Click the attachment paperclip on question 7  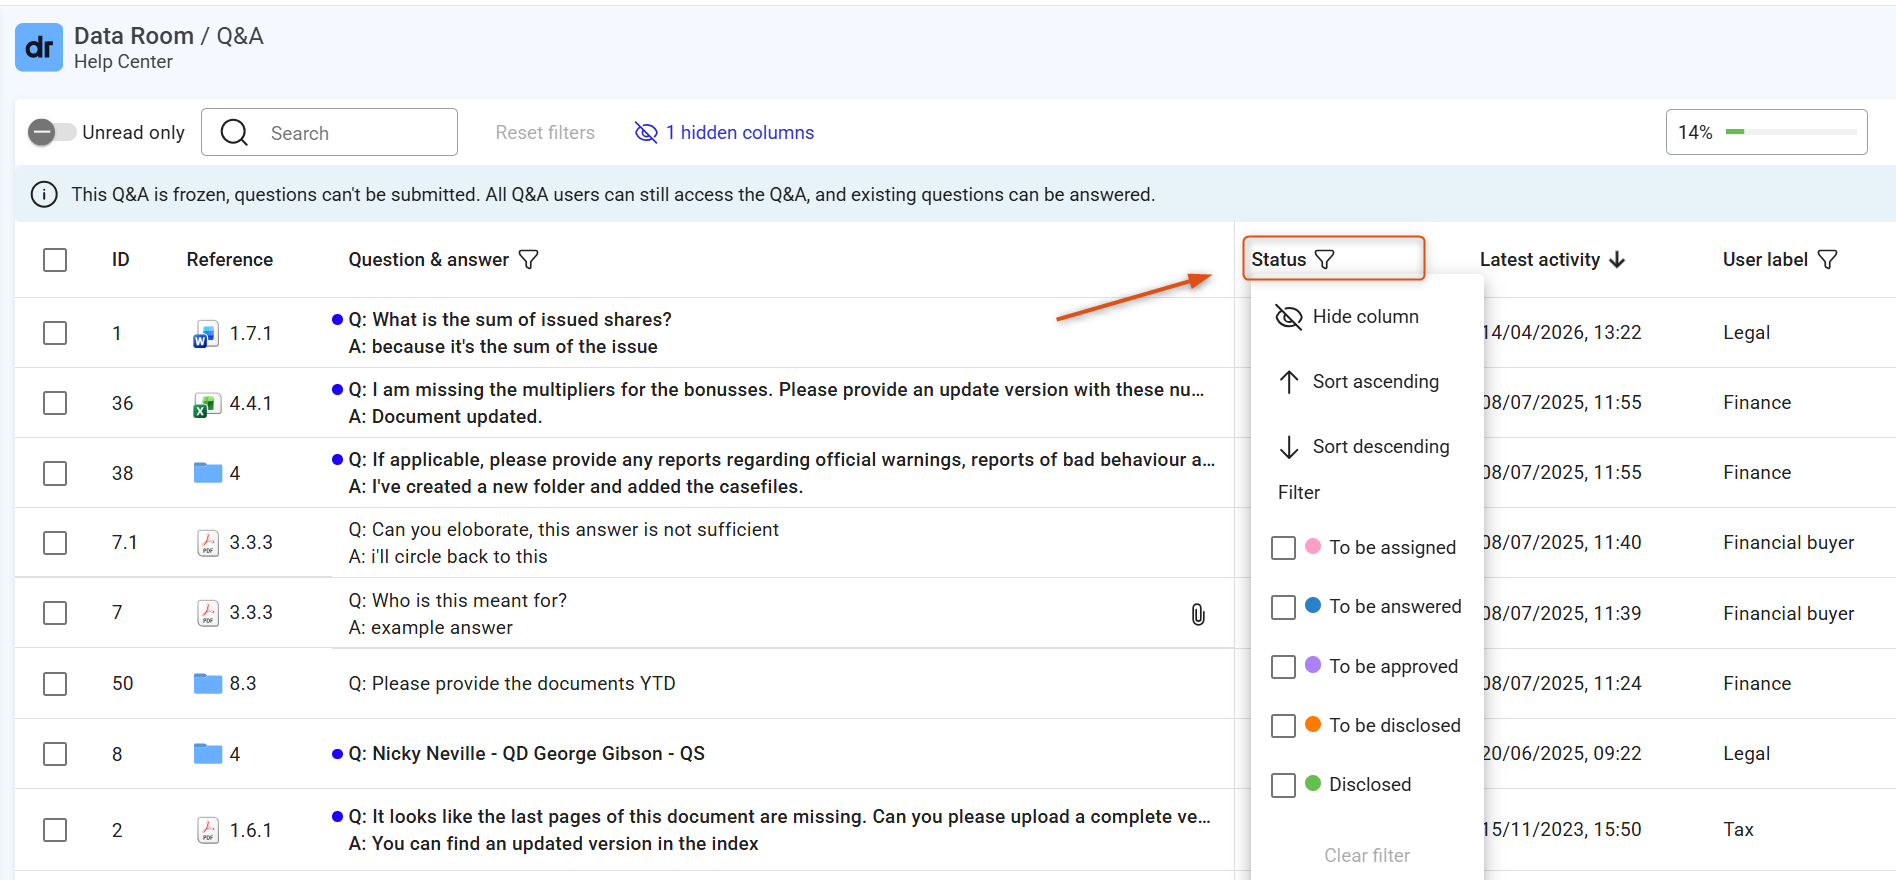1198,614
